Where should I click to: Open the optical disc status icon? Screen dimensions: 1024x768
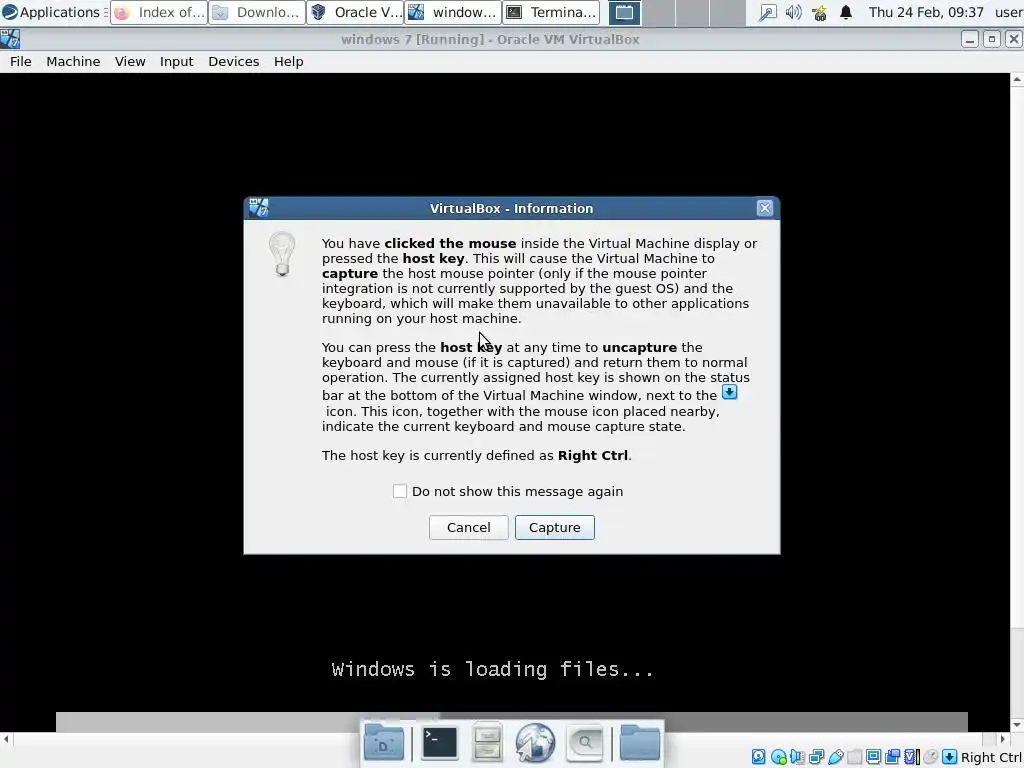click(x=778, y=757)
